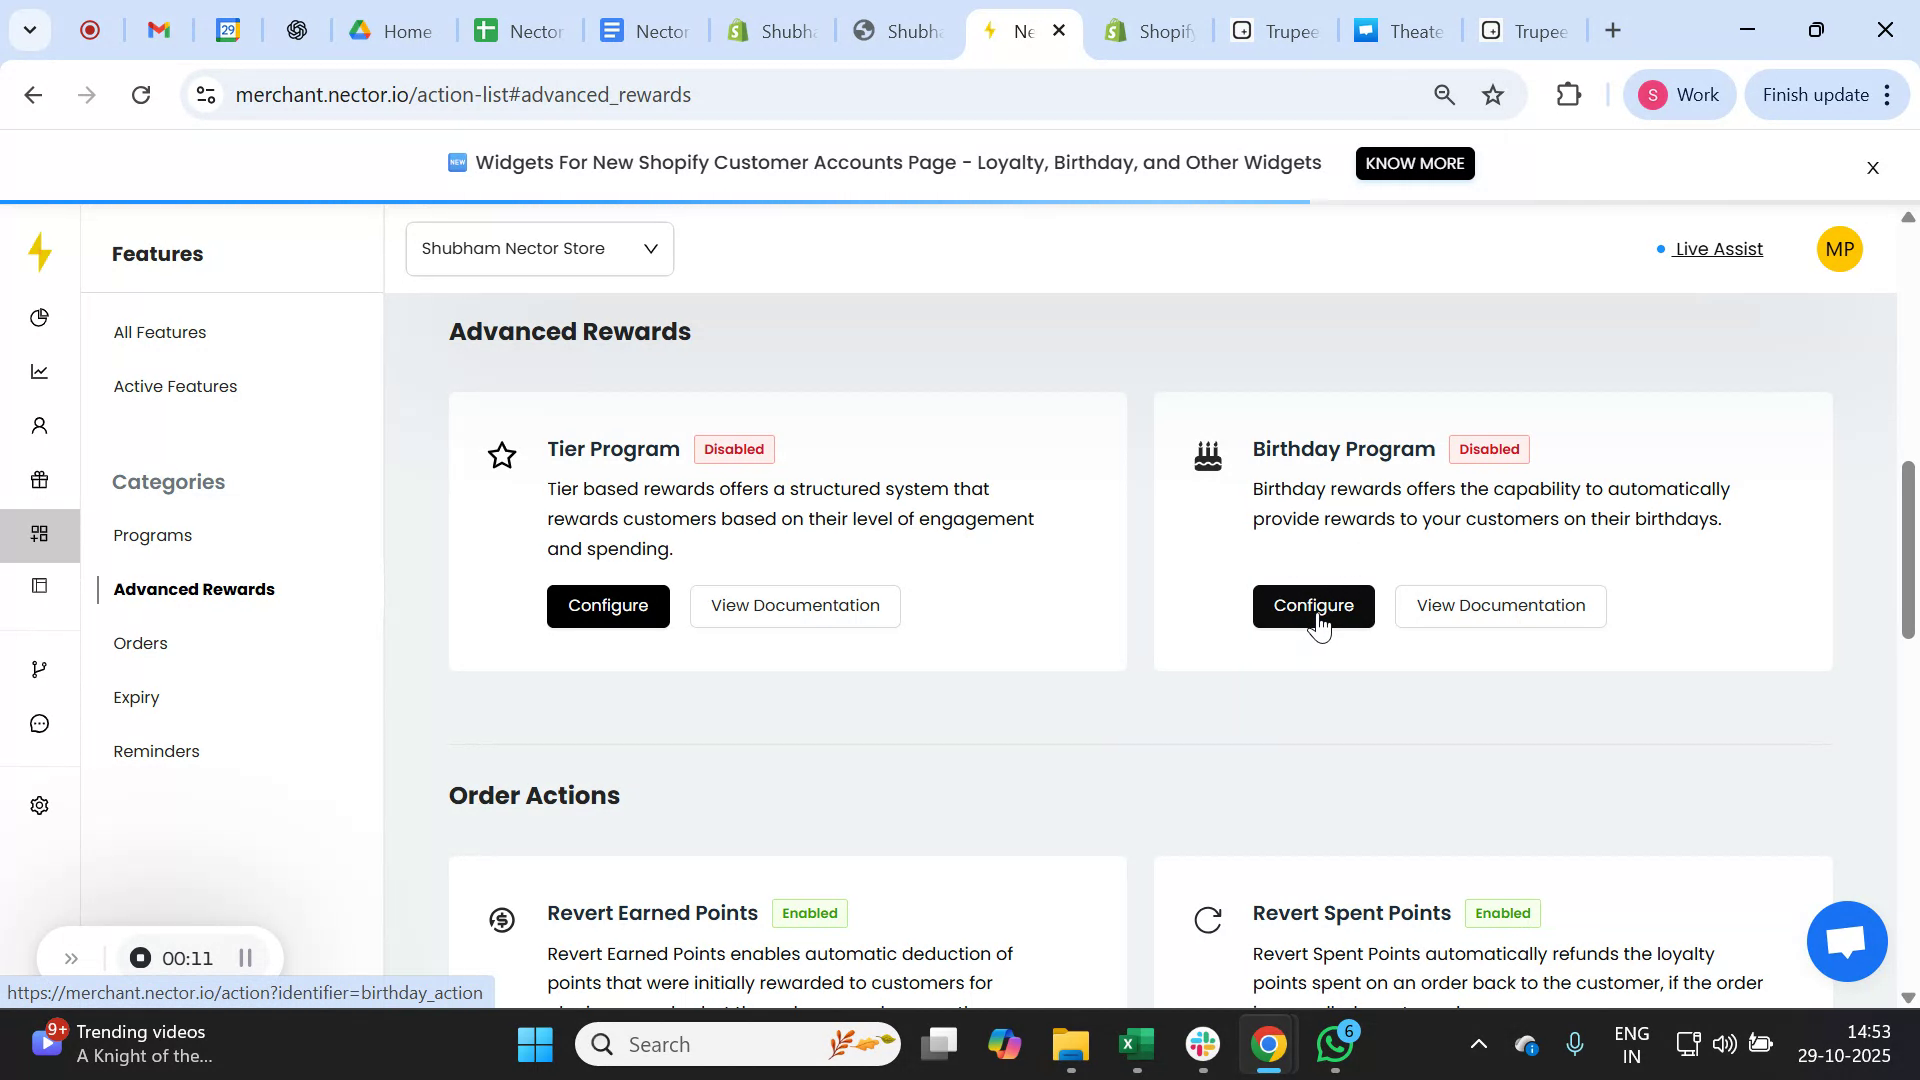Image resolution: width=1920 pixels, height=1080 pixels.
Task: Open the chat support bubble icon
Action: 39,723
